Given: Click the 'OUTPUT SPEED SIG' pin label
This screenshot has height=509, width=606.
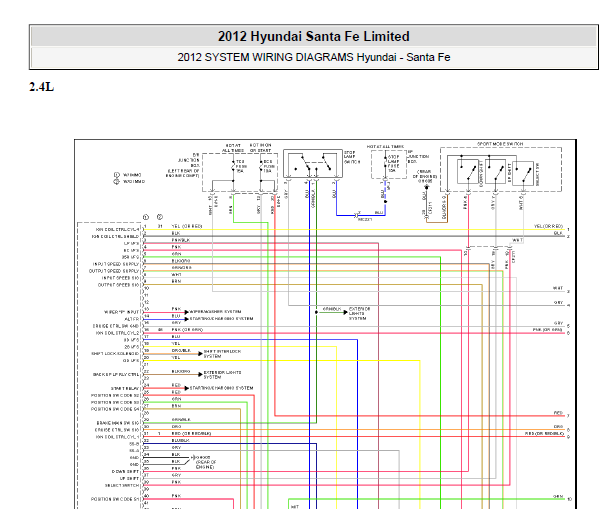Looking at the screenshot, I should (118, 285).
